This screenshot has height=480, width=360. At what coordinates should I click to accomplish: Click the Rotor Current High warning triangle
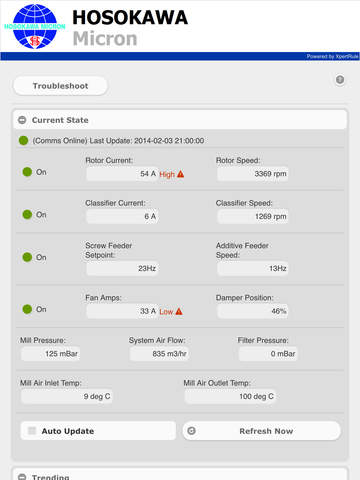click(180, 174)
